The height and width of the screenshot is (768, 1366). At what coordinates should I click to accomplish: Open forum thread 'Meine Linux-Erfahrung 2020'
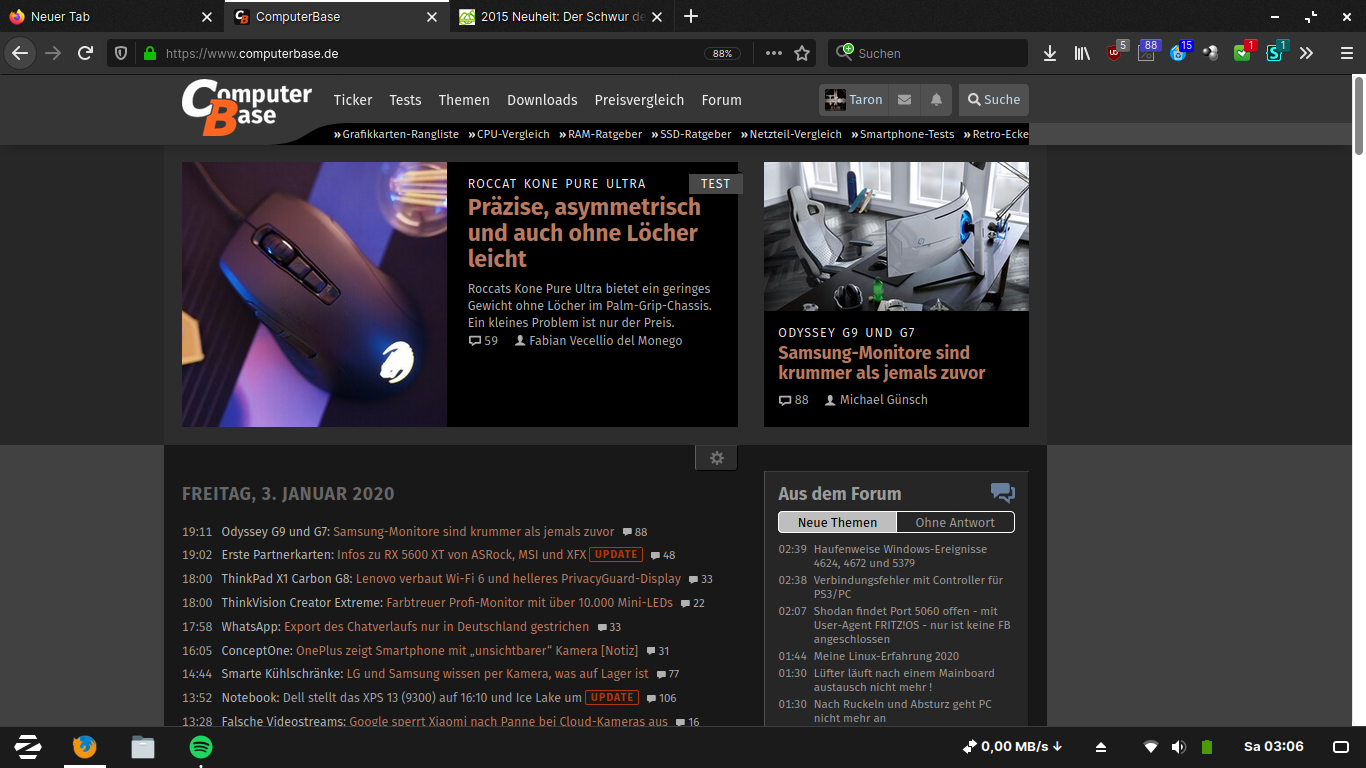coord(886,656)
